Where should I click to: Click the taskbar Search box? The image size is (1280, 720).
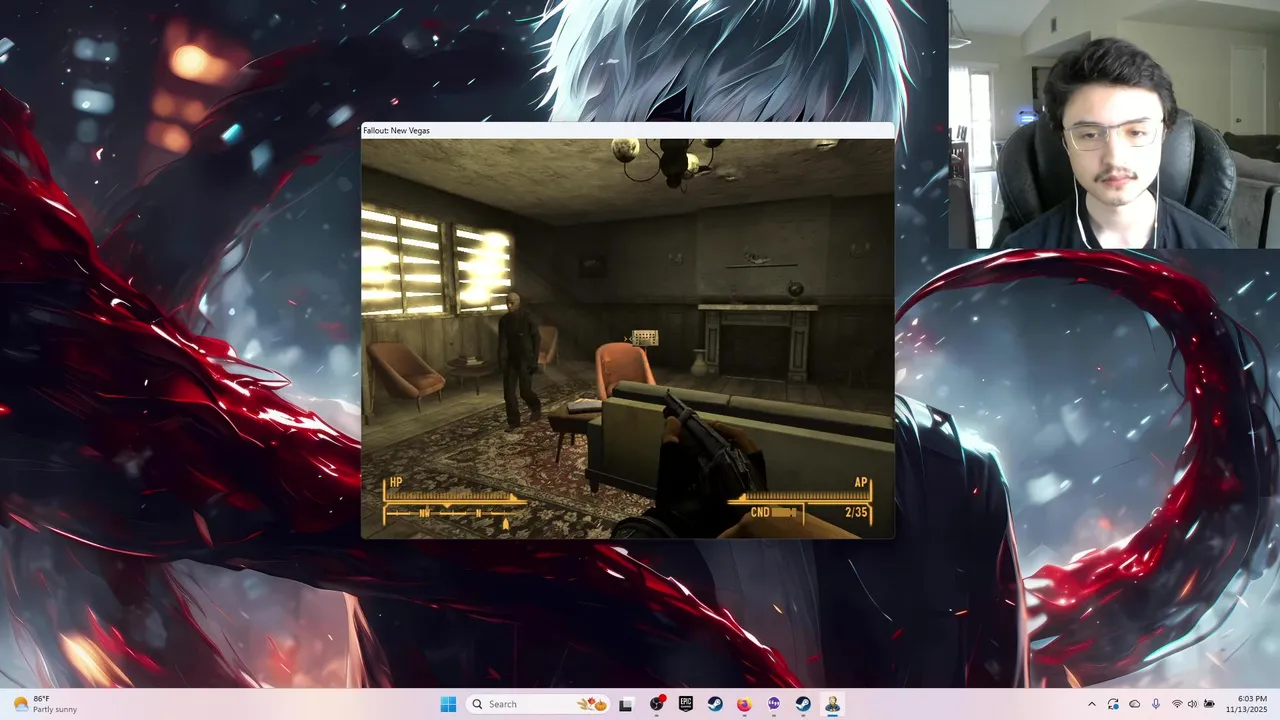click(x=539, y=704)
